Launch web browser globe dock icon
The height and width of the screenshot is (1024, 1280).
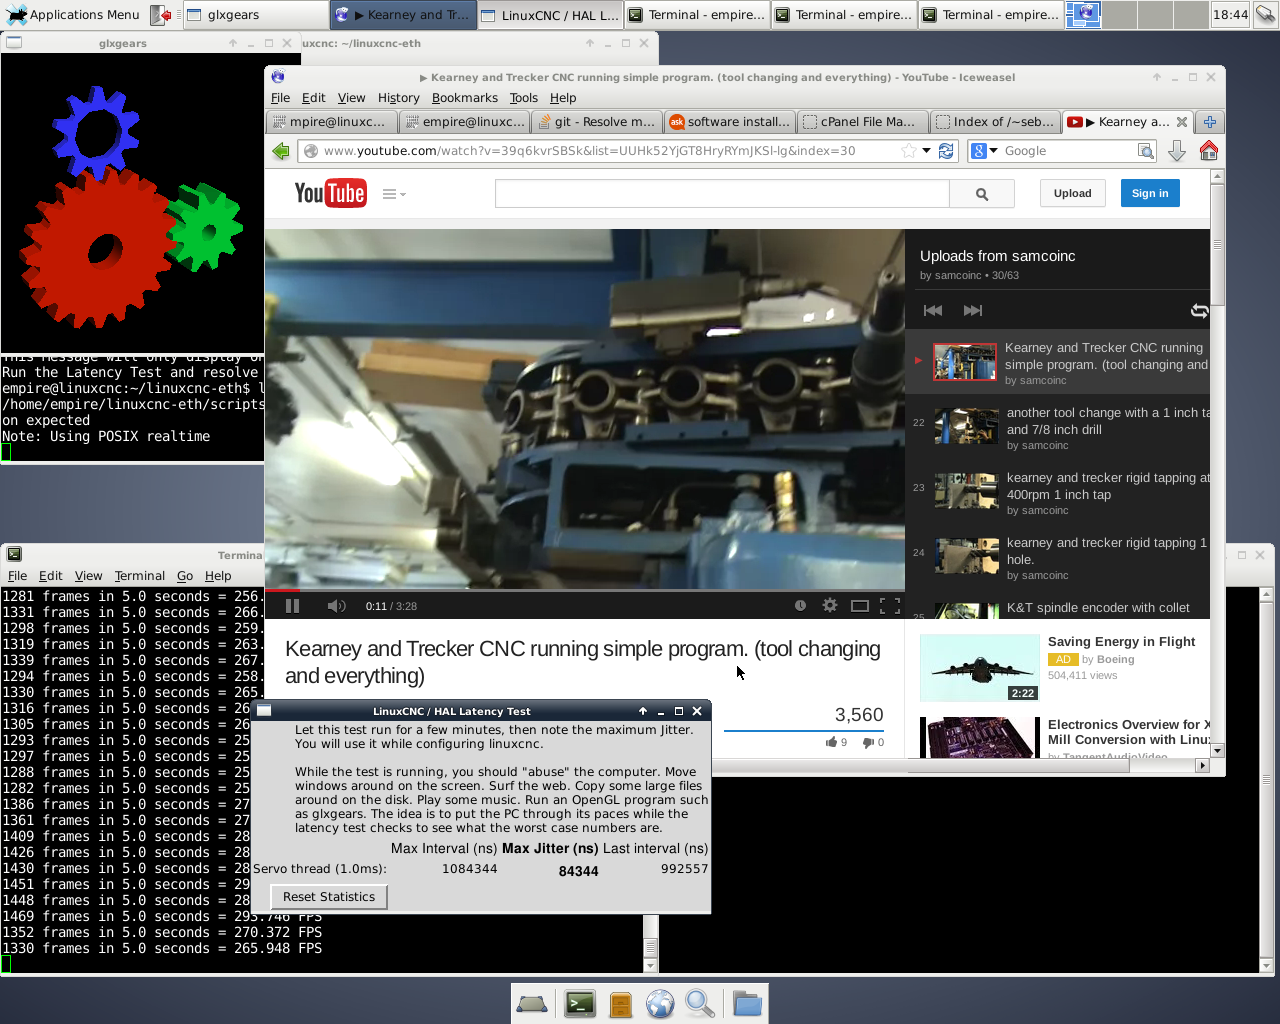(x=660, y=1004)
